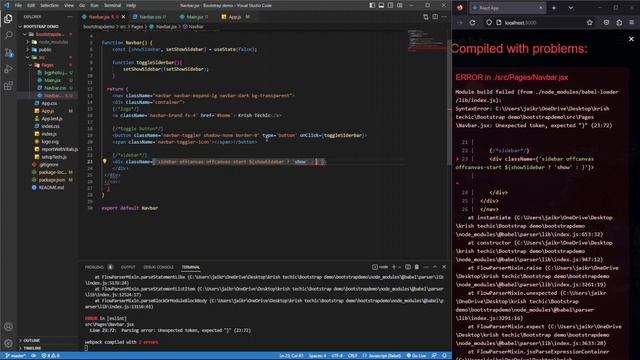640x360 pixels.
Task: Open README.md in the Explorer
Action: point(51,187)
